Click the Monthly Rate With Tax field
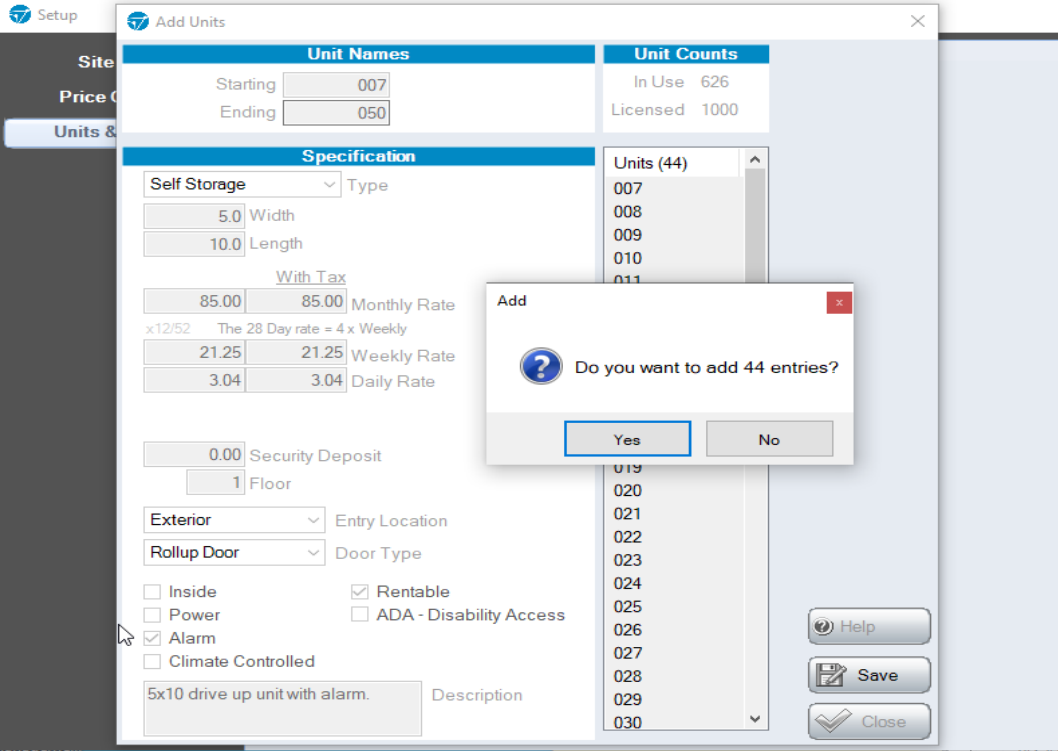 coord(296,301)
